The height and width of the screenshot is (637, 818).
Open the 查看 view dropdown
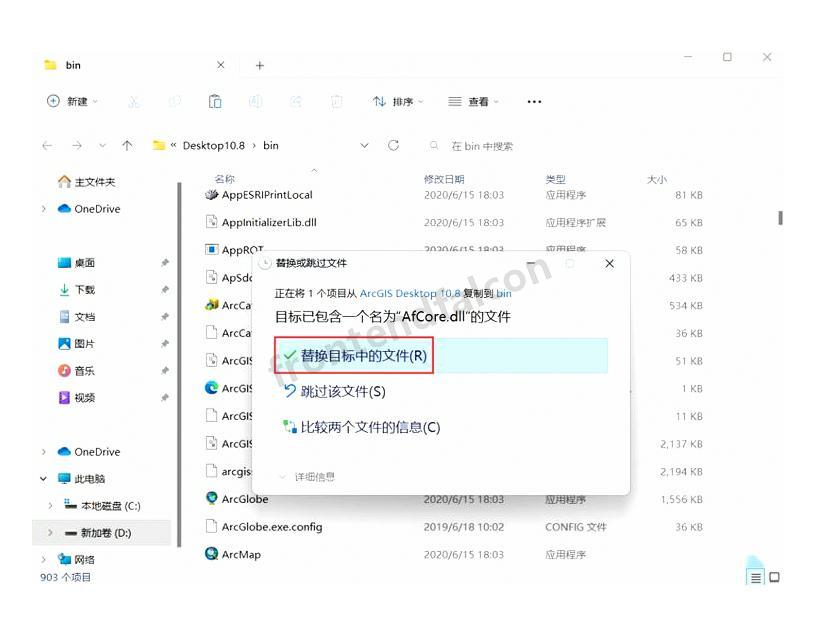(477, 101)
